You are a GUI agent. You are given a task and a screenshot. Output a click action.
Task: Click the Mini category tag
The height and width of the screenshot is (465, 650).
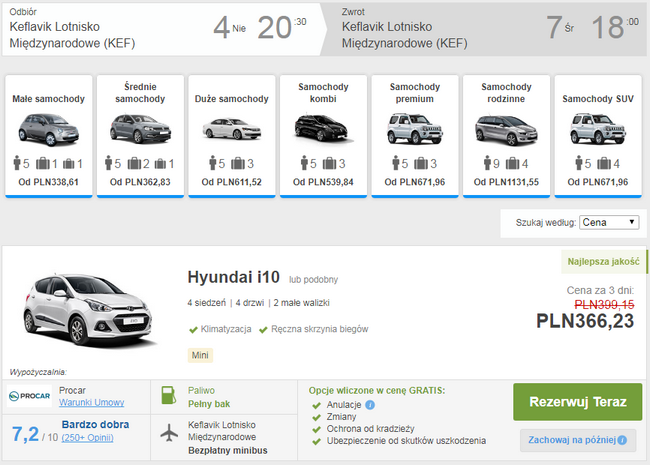[200, 355]
